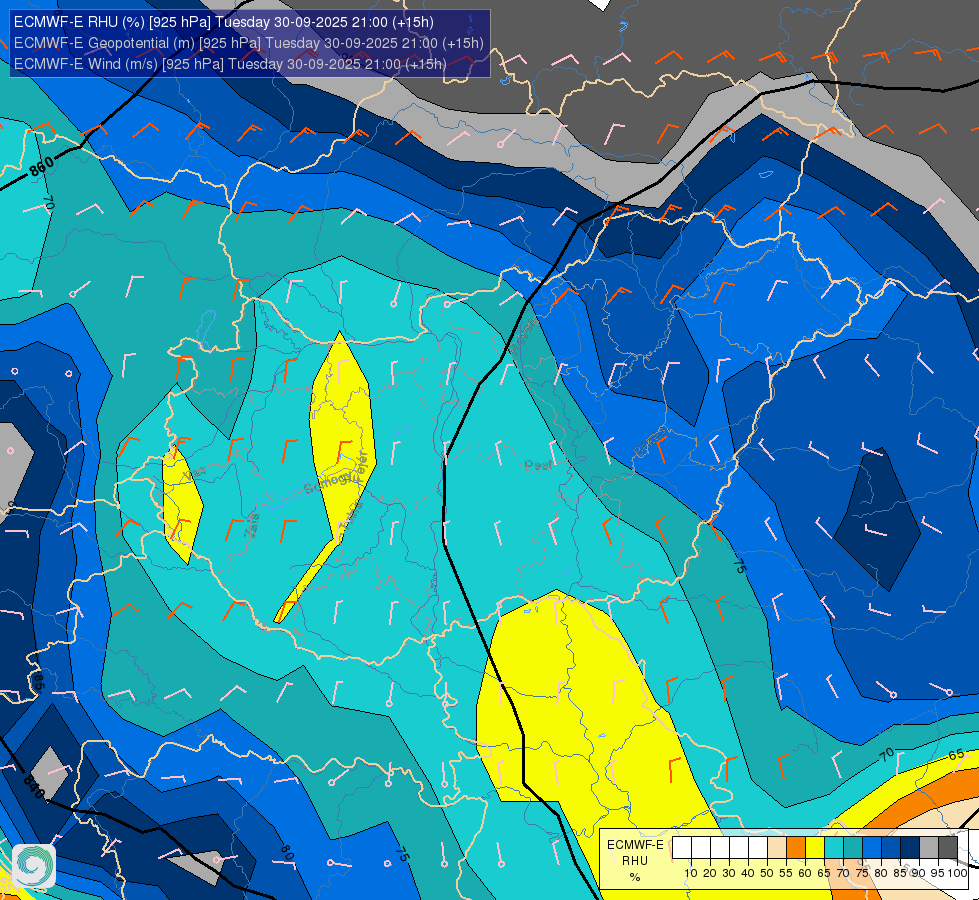Click the swirl logo icon in the corner

pyautogui.click(x=34, y=866)
